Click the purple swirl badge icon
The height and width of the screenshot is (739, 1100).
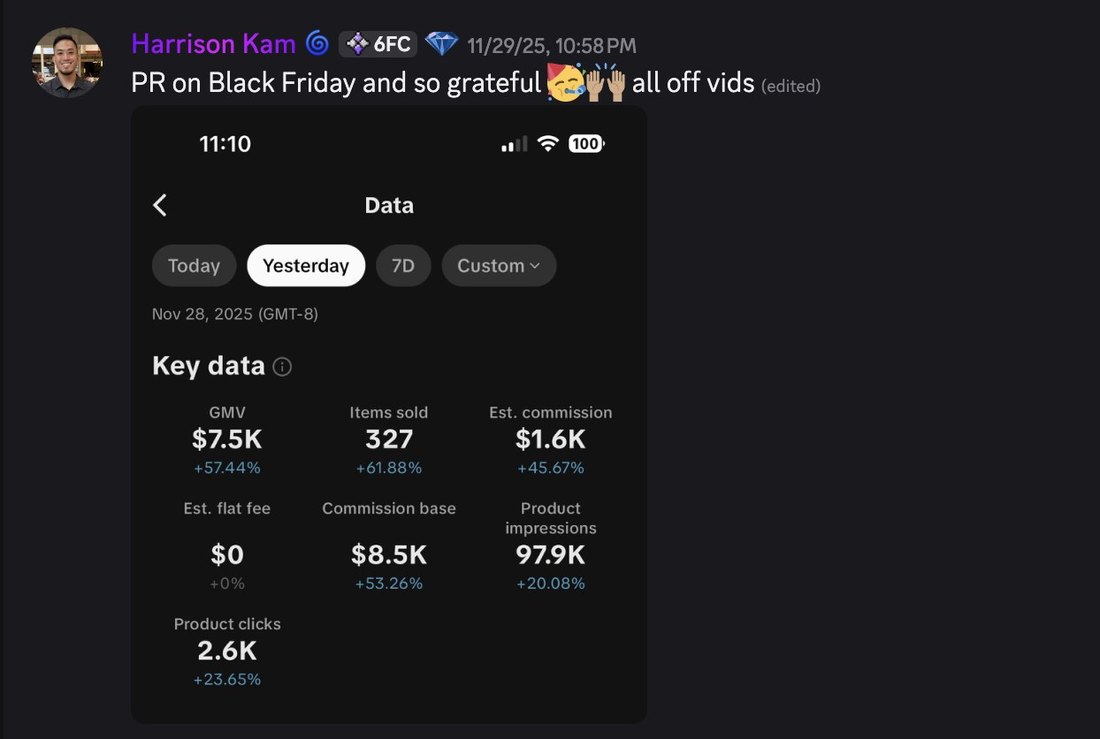[317, 44]
